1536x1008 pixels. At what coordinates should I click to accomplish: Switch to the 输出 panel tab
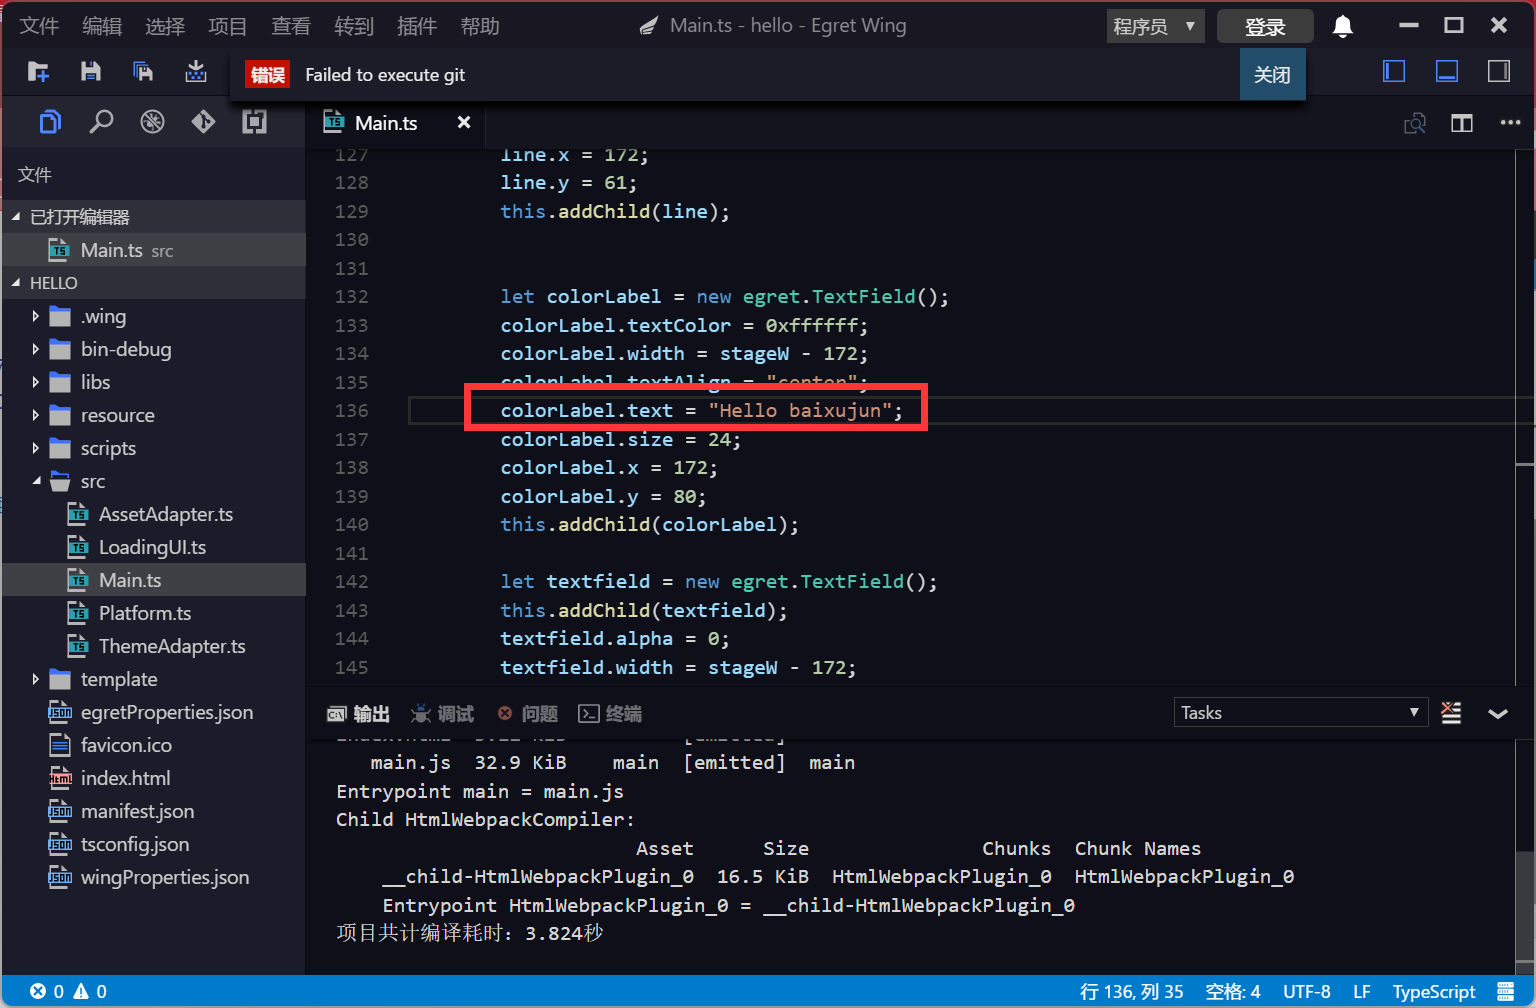pyautogui.click(x=358, y=714)
